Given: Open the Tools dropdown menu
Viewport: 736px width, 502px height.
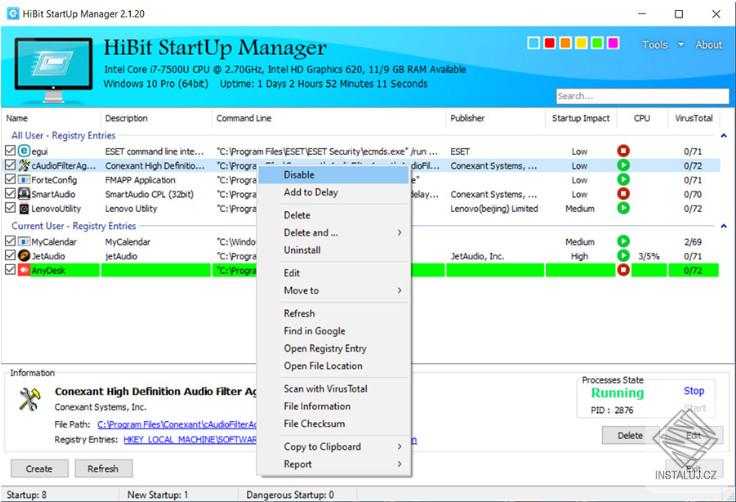Looking at the screenshot, I should click(663, 45).
